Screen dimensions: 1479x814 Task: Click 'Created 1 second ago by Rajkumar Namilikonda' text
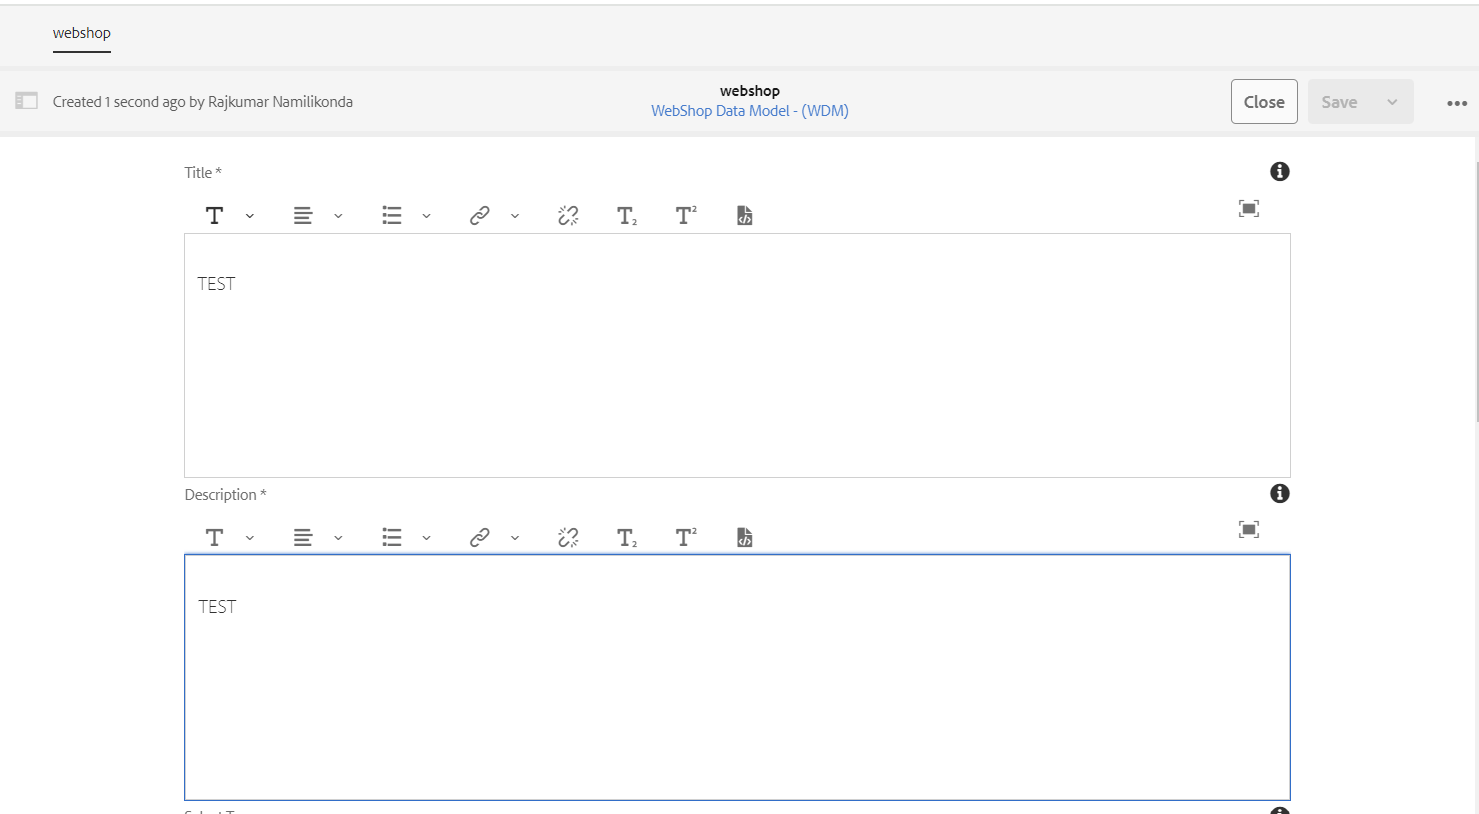(203, 102)
